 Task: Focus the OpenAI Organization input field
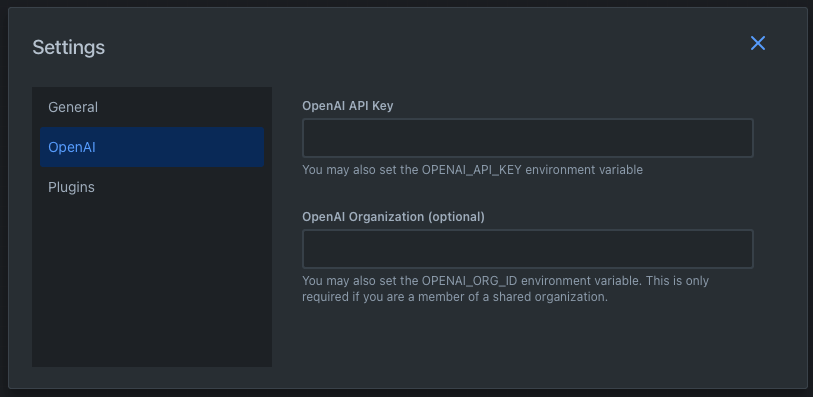pyautogui.click(x=528, y=249)
